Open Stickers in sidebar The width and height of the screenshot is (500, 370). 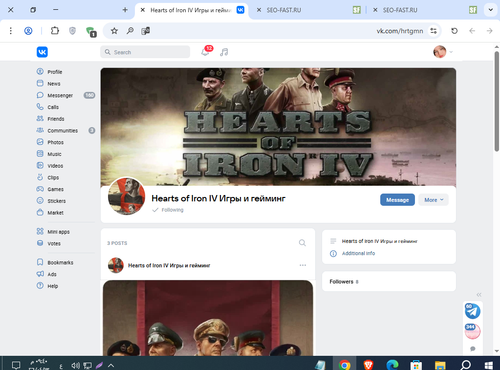pos(56,201)
